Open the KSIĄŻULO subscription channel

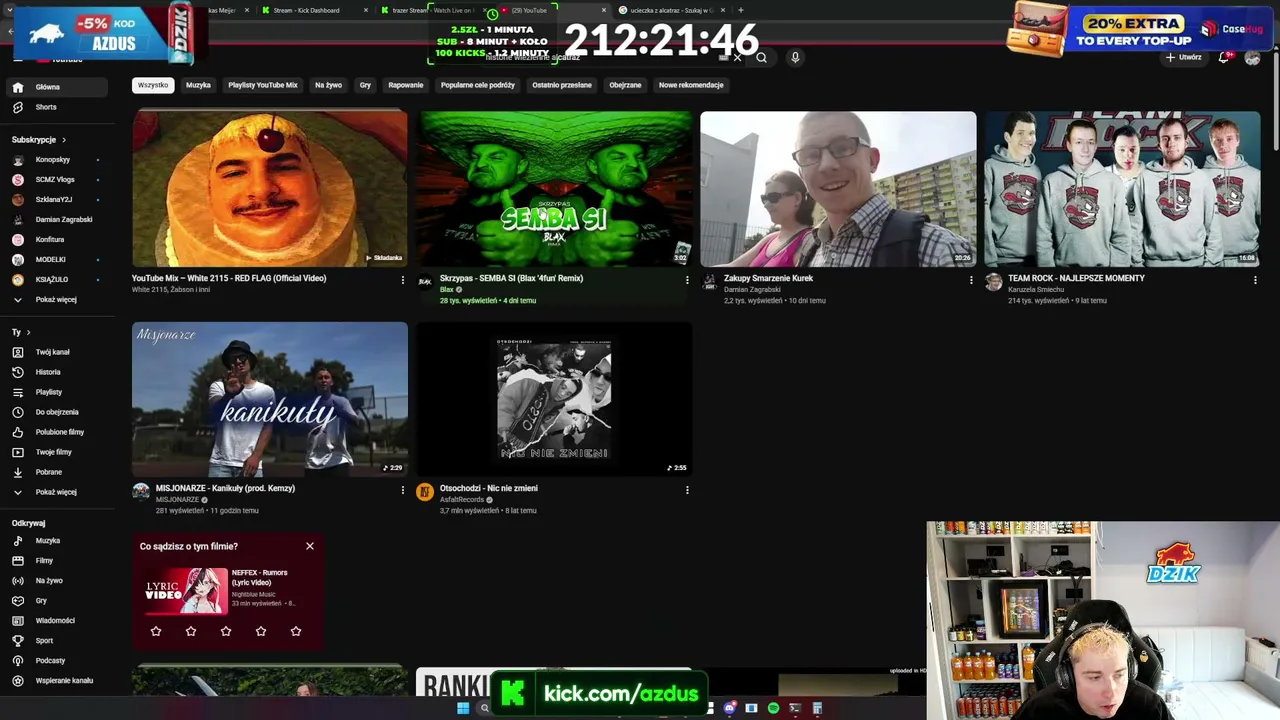click(x=58, y=280)
